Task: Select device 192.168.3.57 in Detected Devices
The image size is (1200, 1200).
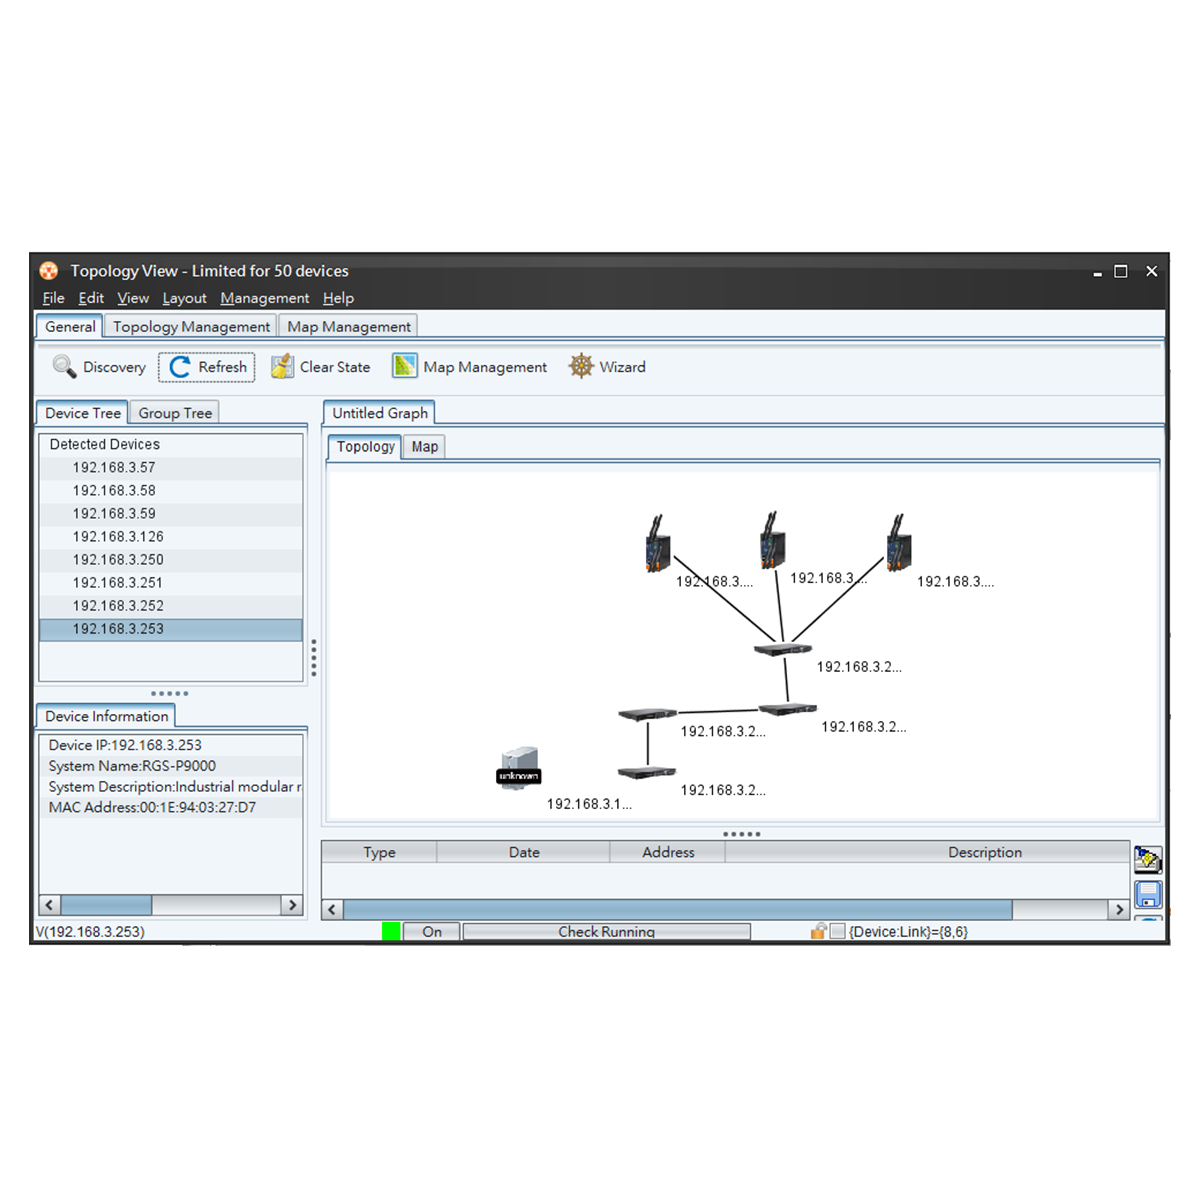Action: (x=171, y=468)
